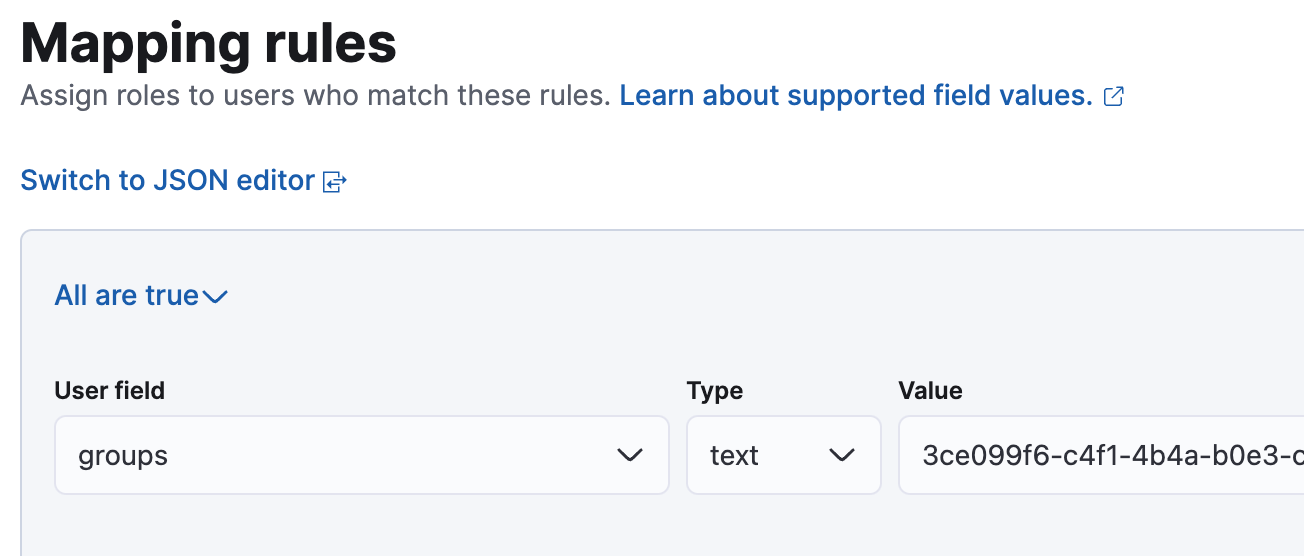Screen dimensions: 1304x556
Task: Focus the Value input field
Action: click(1100, 456)
